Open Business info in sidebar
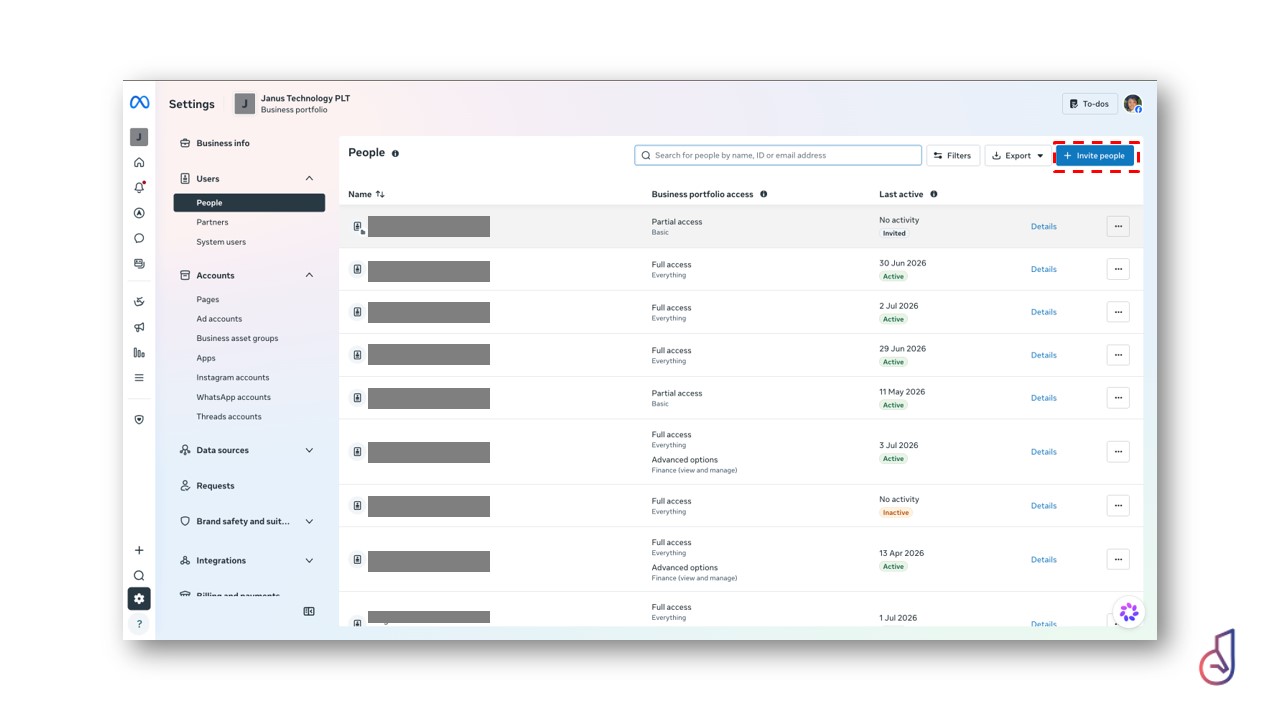This screenshot has height=720, width=1280. pyautogui.click(x=223, y=143)
